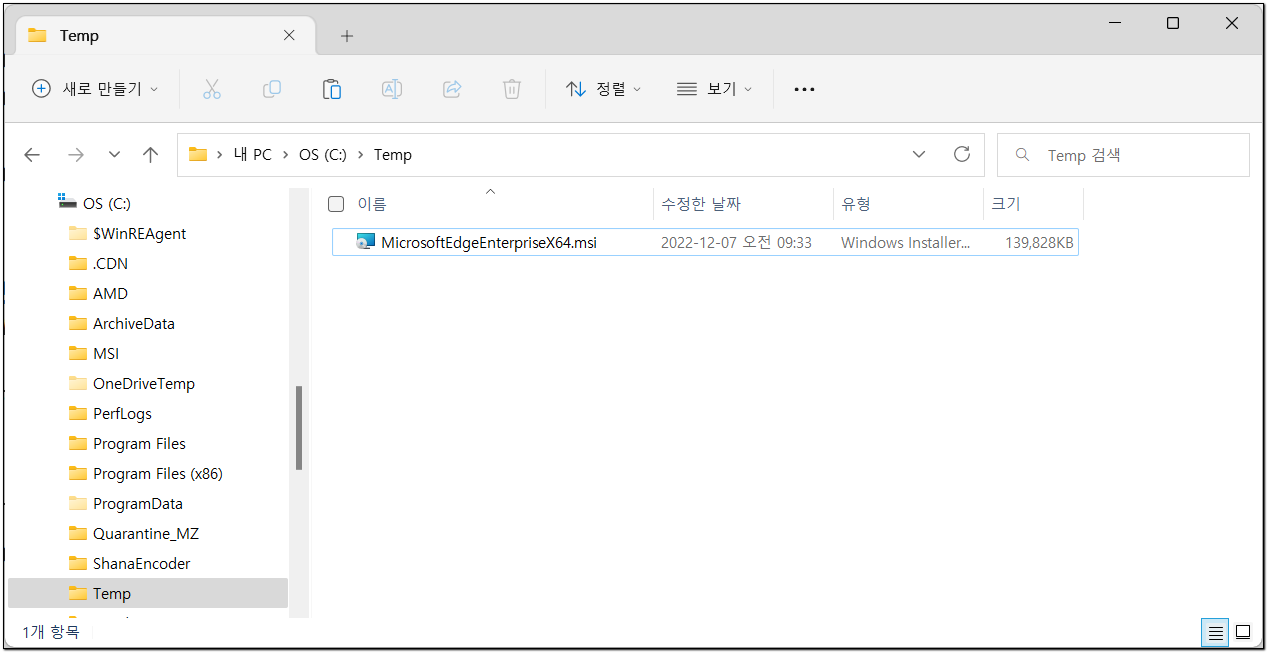Click the Cut scissors icon in toolbar
Viewport: 1268px width, 653px height.
(211, 89)
